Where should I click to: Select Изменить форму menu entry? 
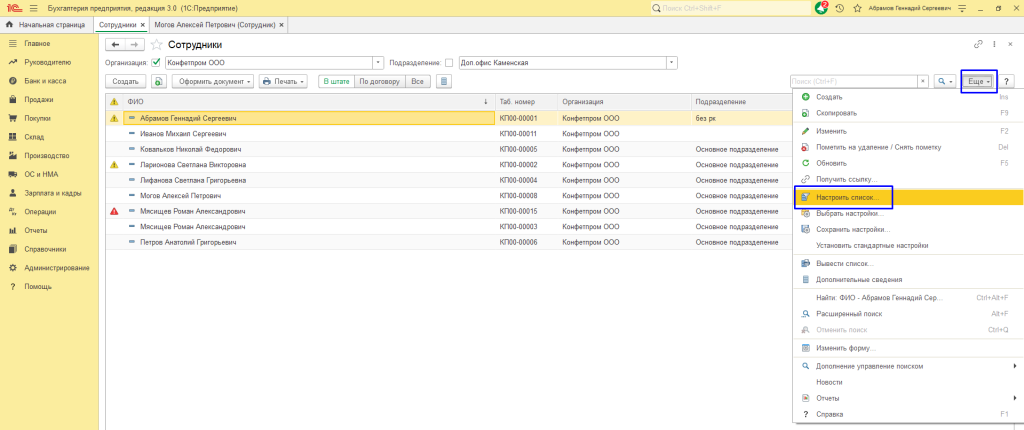tap(845, 347)
